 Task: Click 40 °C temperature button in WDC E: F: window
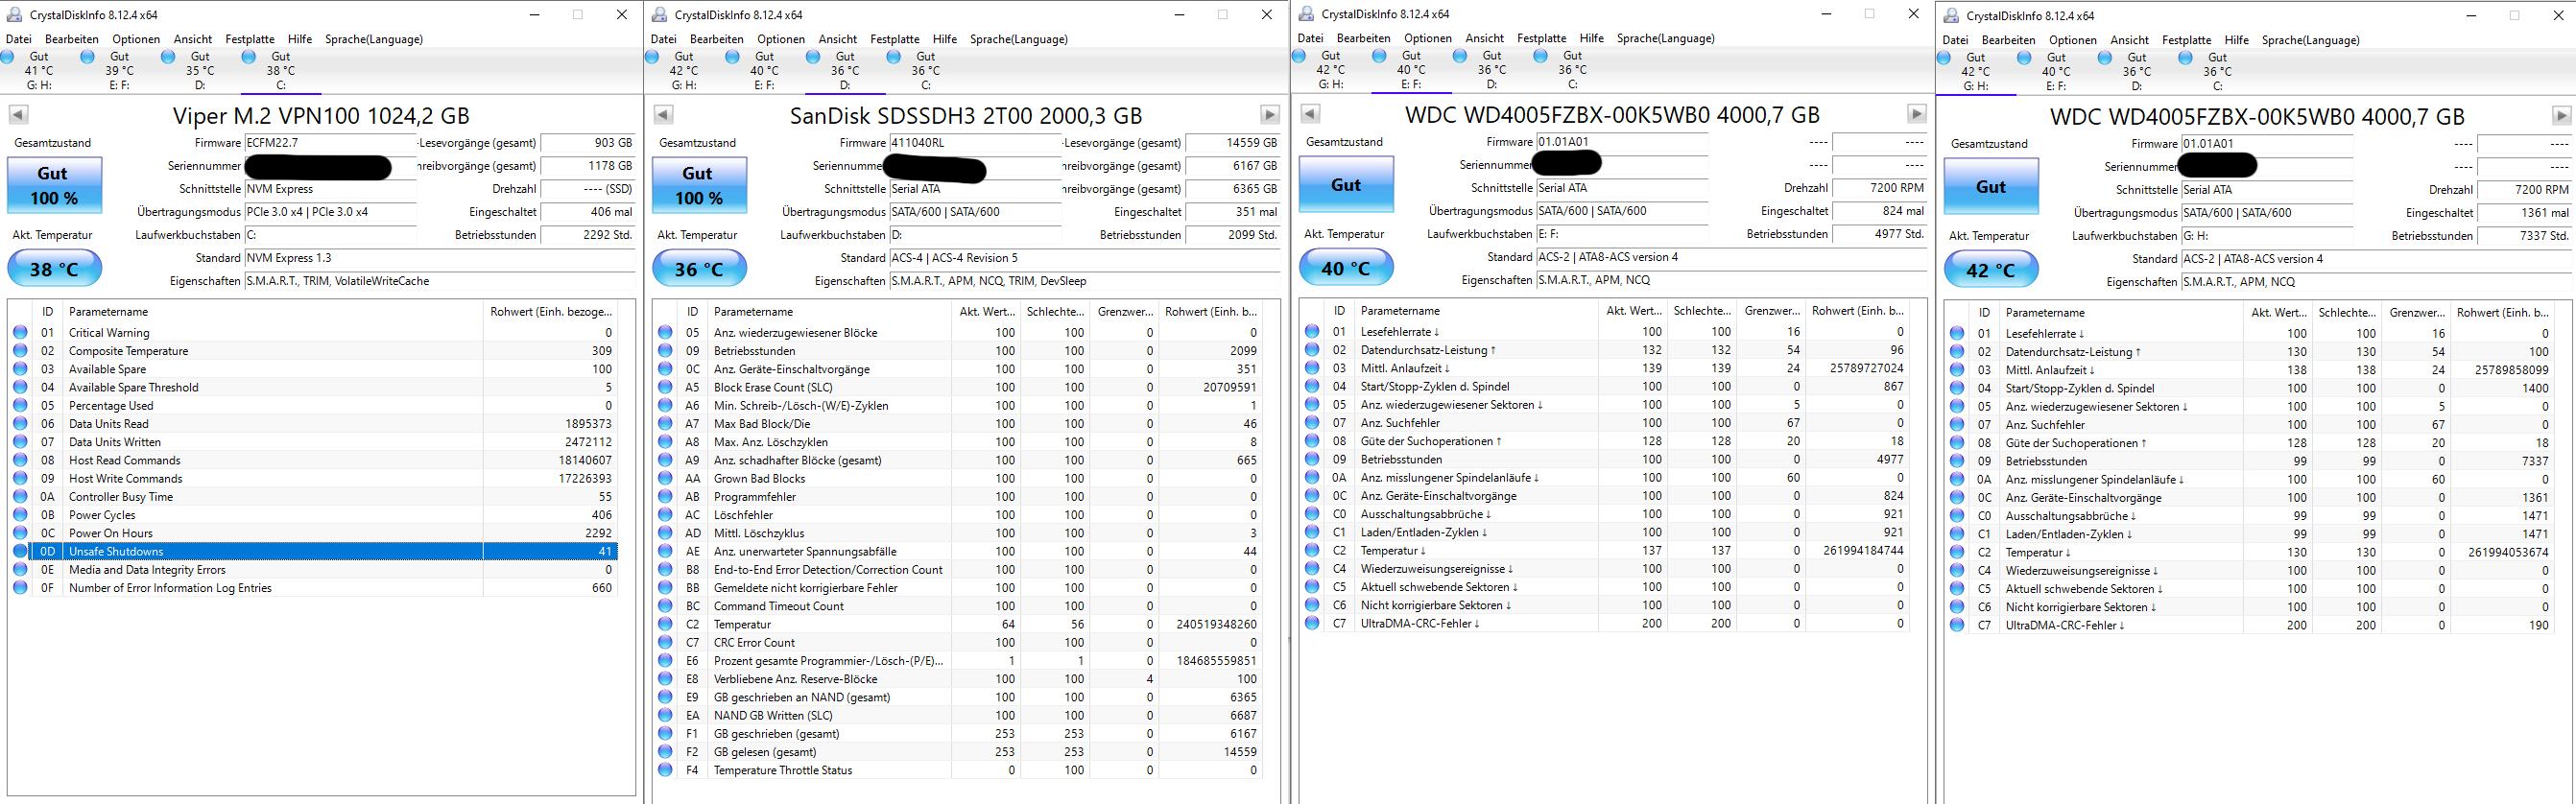click(x=1346, y=268)
